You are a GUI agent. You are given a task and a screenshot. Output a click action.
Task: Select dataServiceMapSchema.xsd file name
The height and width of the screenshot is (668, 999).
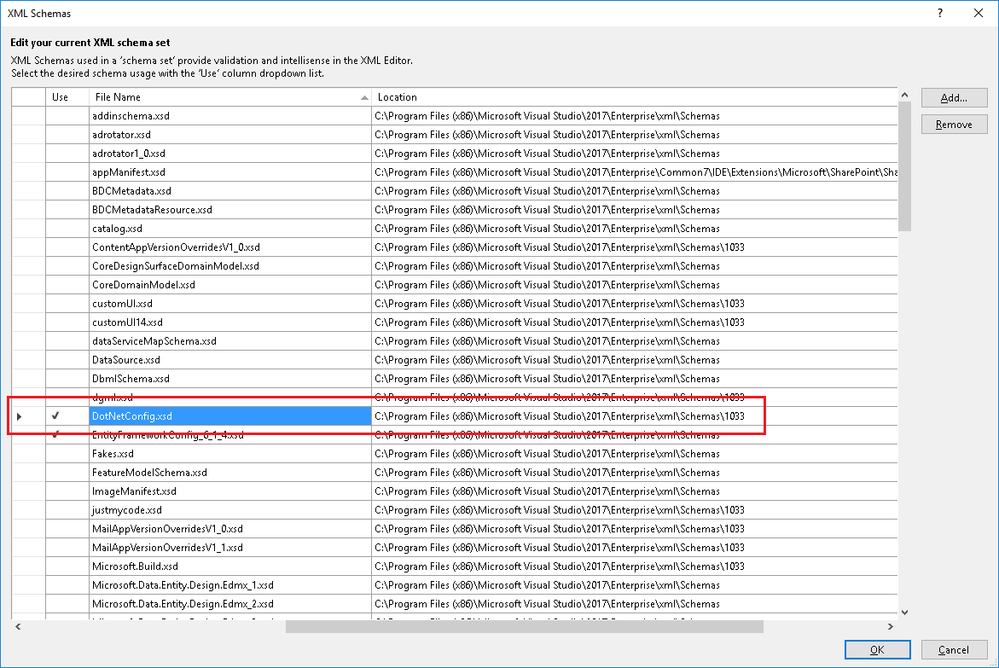point(230,341)
